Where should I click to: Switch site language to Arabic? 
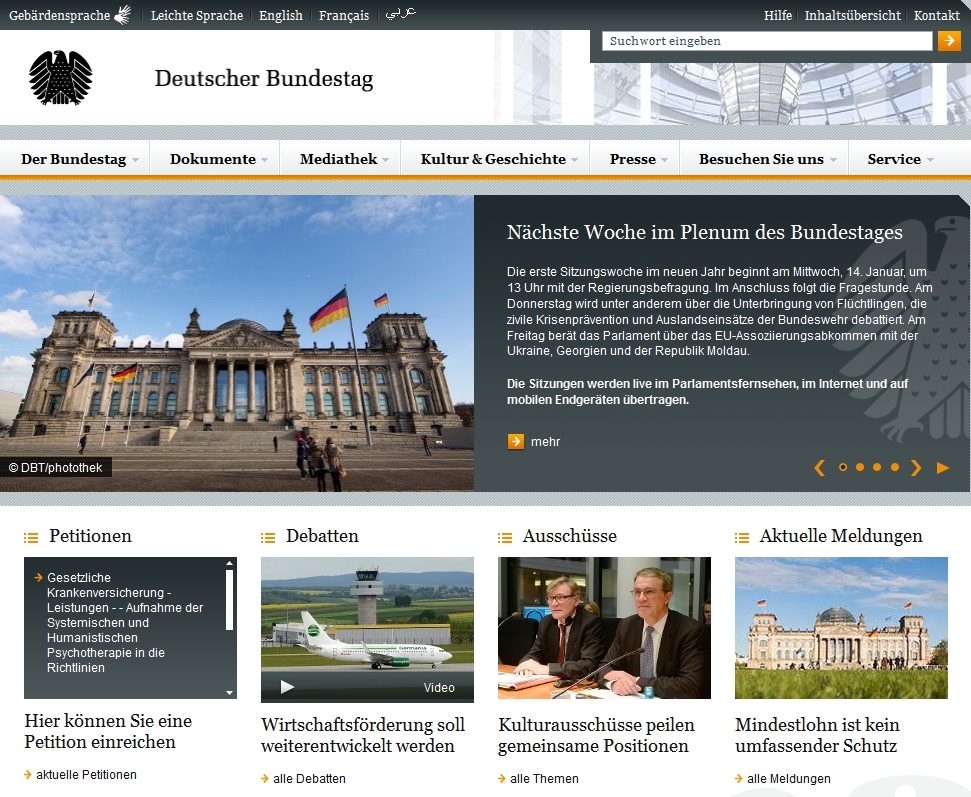point(401,14)
